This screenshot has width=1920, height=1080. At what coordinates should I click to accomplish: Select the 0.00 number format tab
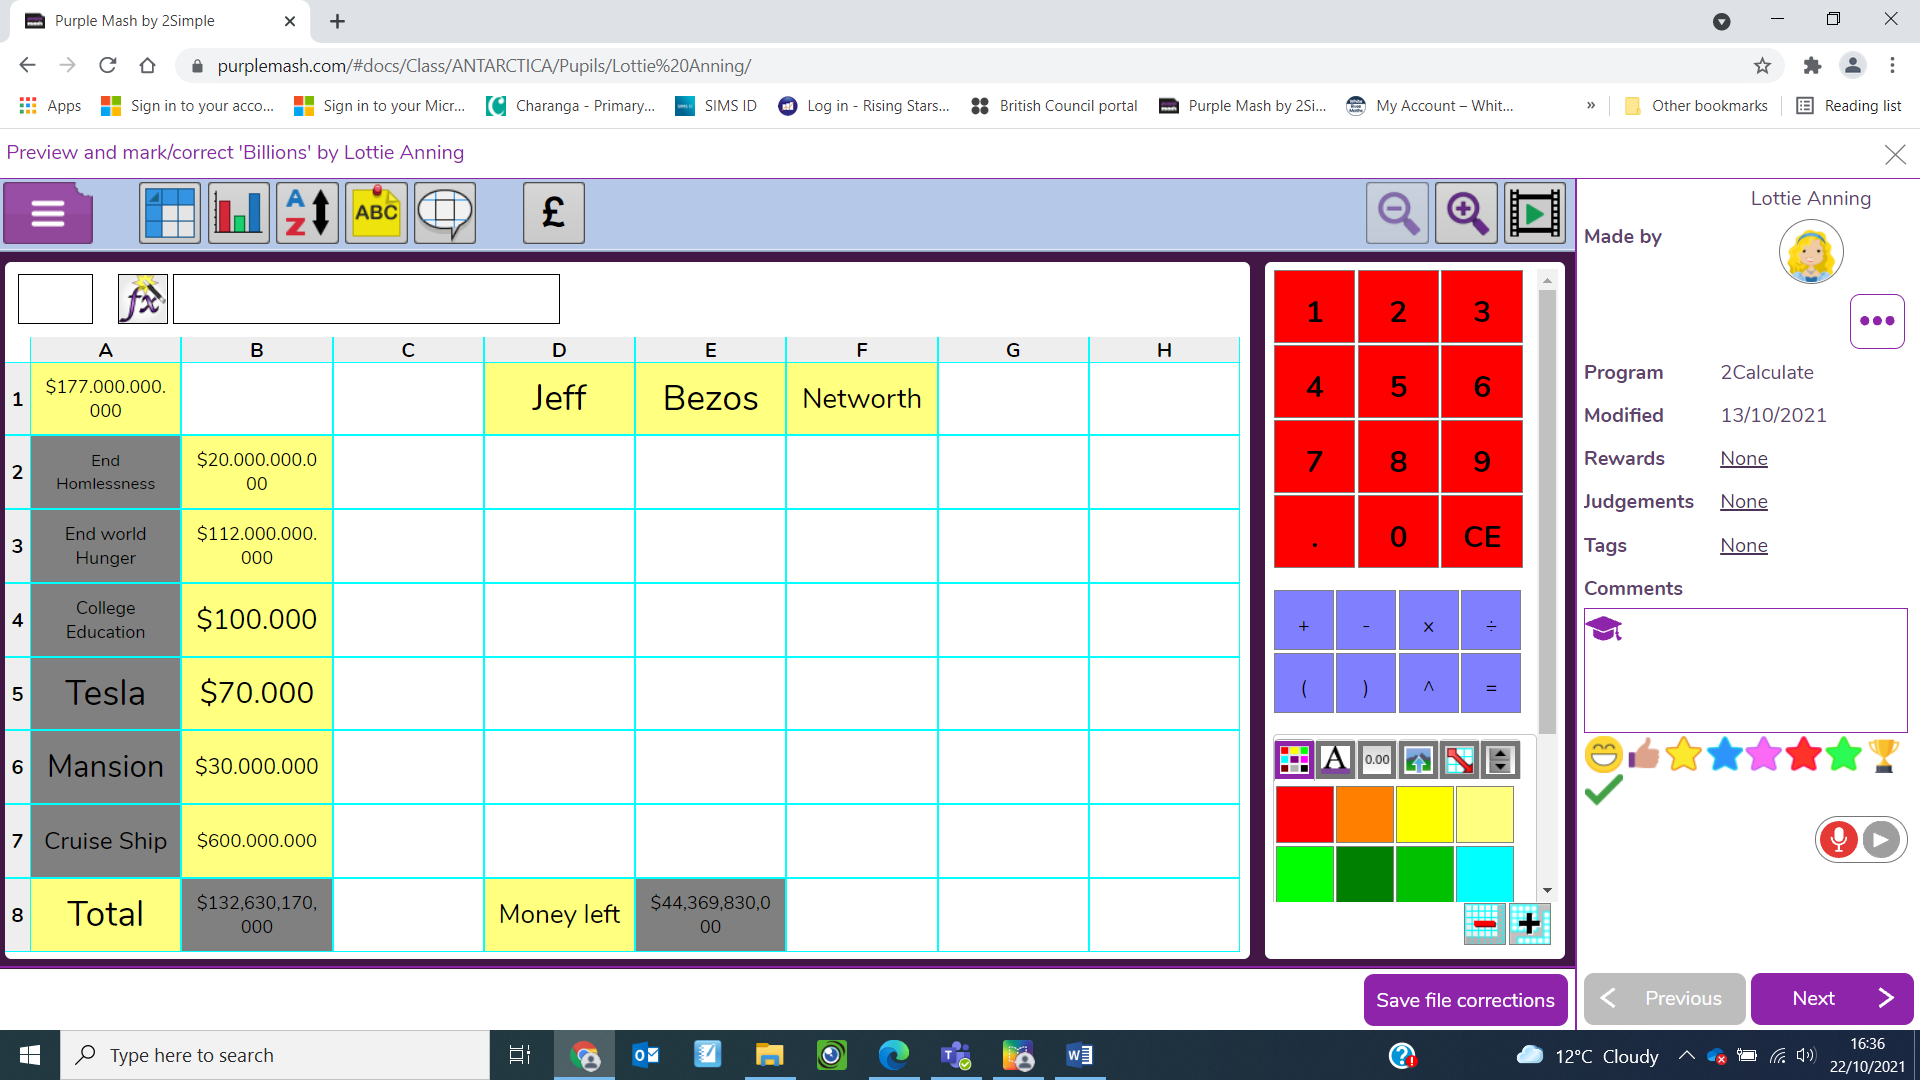pyautogui.click(x=1377, y=760)
